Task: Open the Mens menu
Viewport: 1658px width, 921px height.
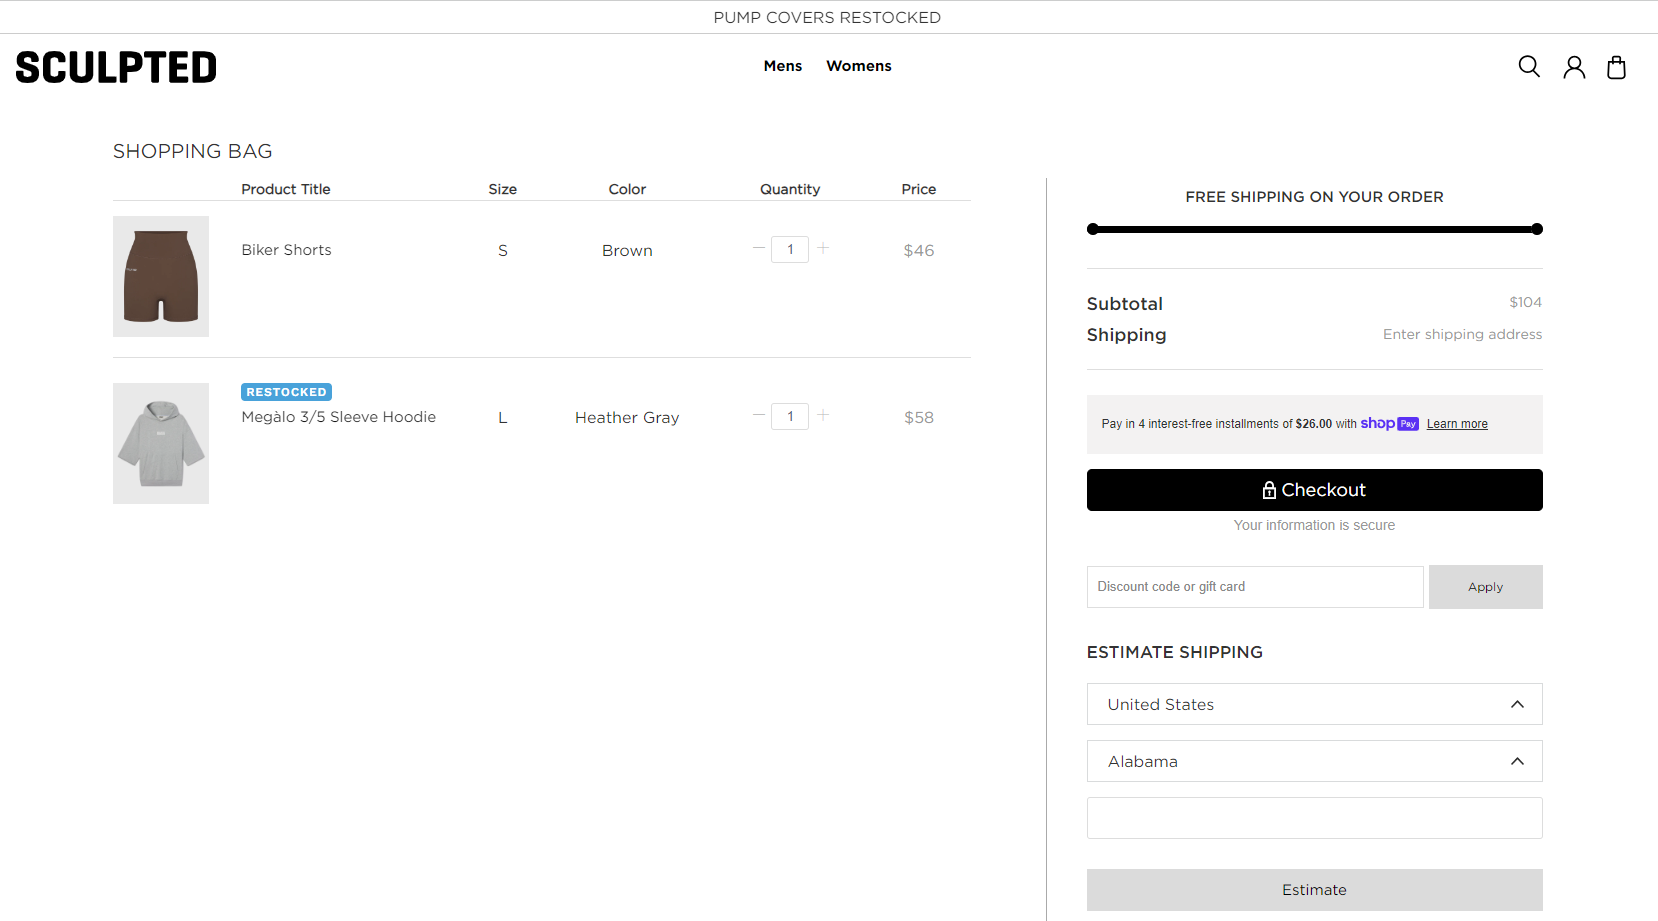Action: pyautogui.click(x=782, y=66)
